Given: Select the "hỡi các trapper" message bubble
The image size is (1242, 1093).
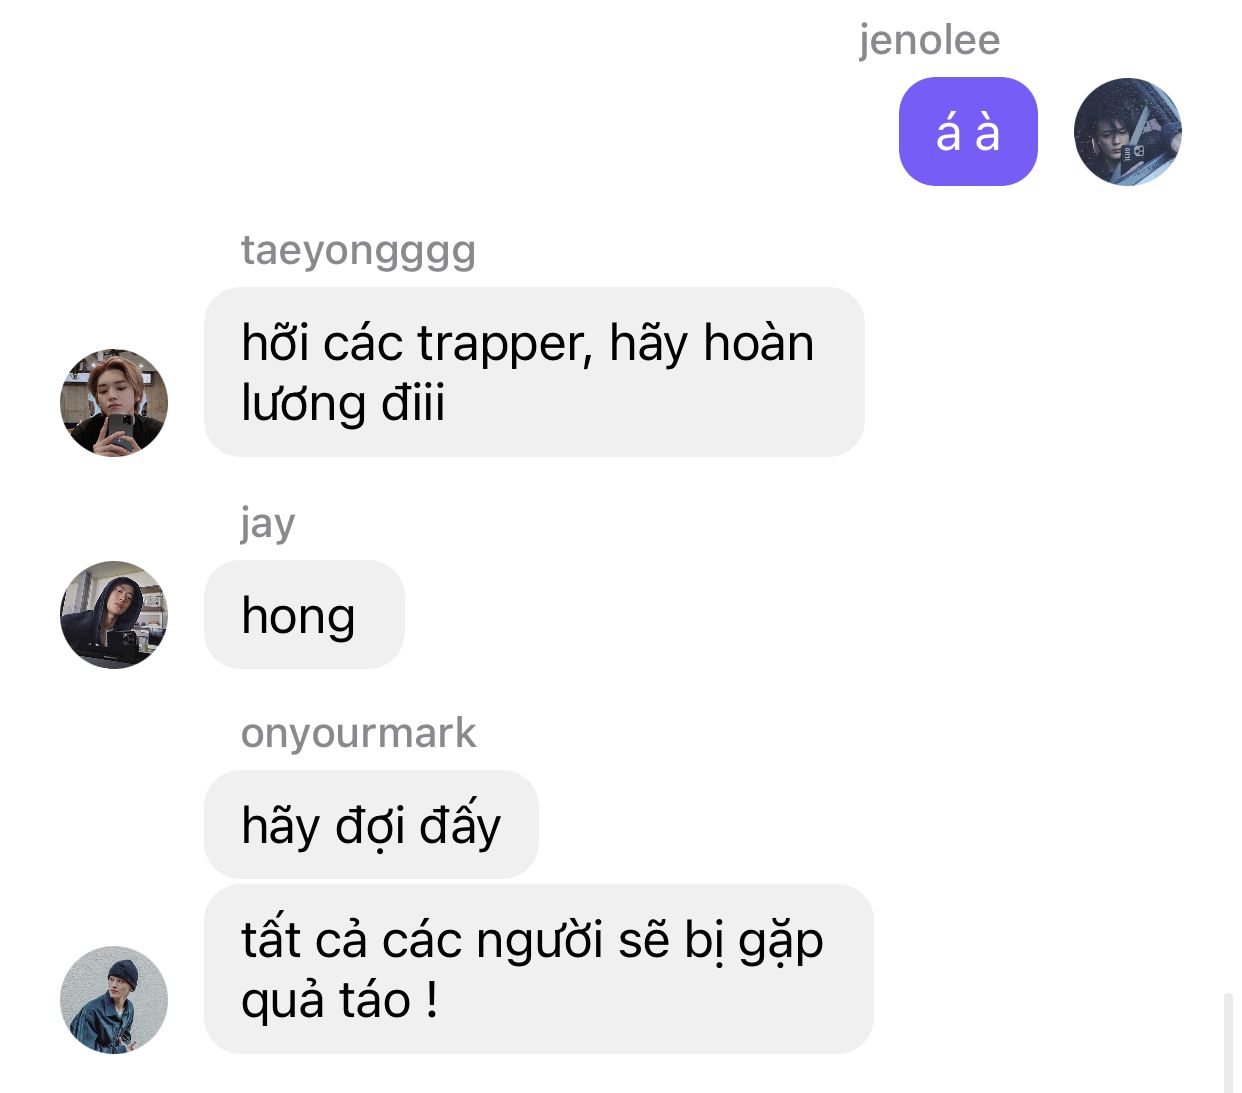Looking at the screenshot, I should click(534, 372).
